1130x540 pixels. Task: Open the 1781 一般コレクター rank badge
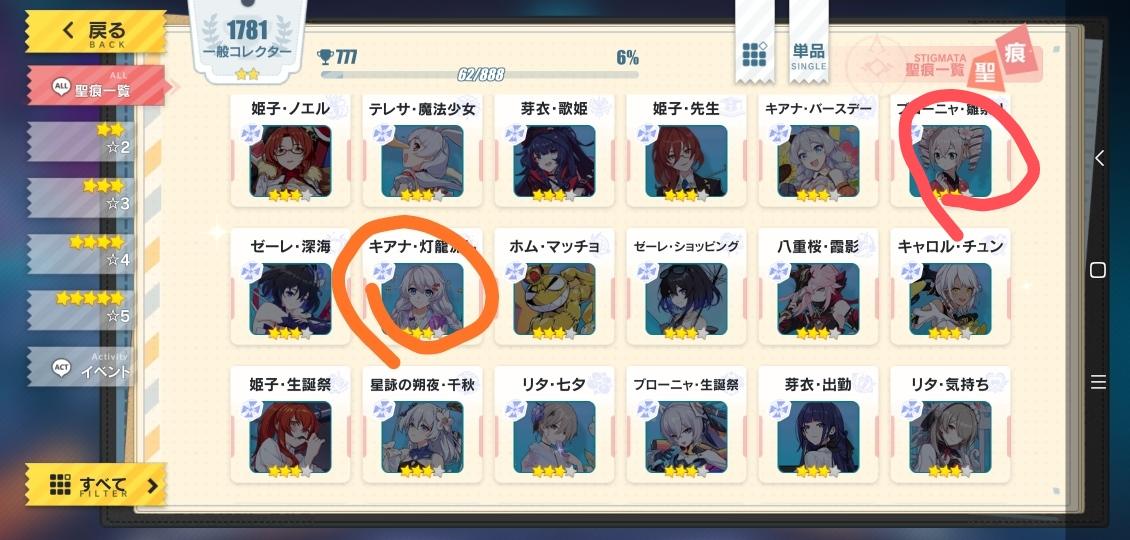tap(247, 41)
